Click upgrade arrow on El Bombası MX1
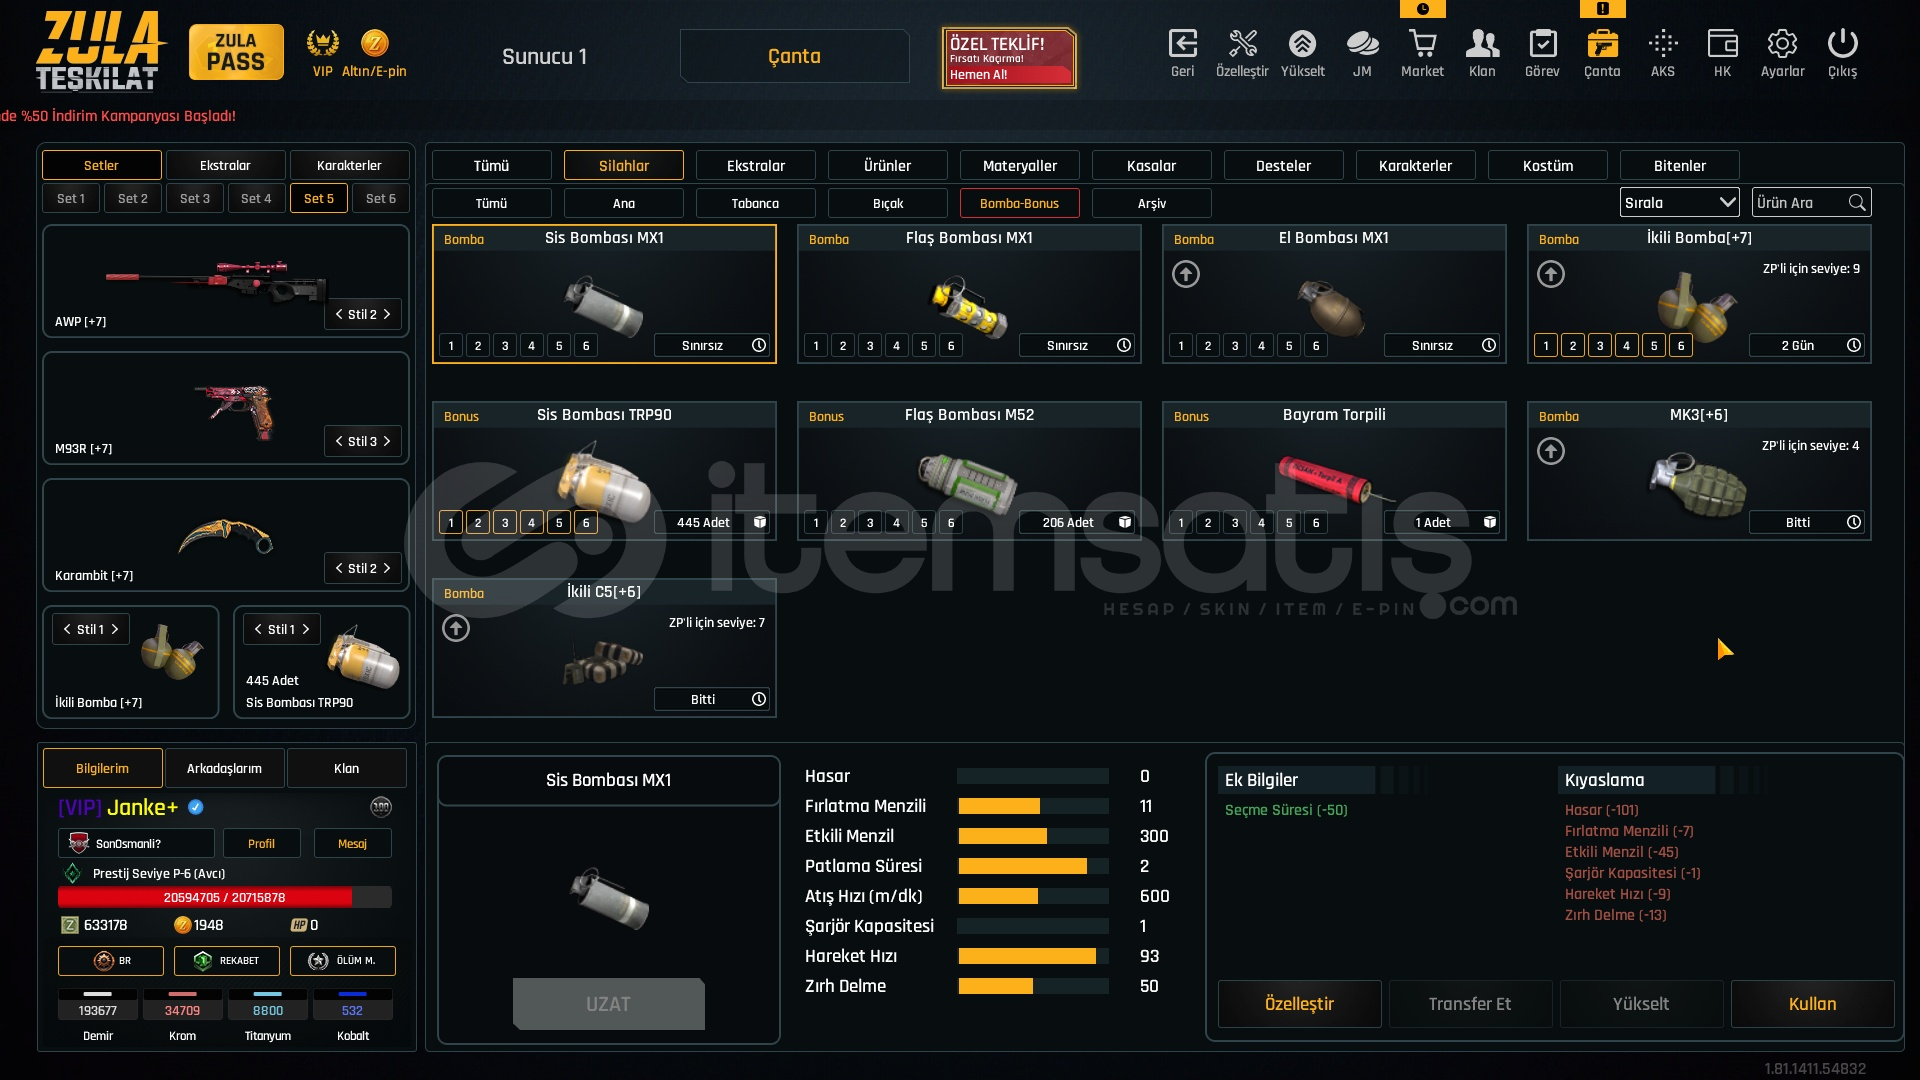 (x=1186, y=274)
